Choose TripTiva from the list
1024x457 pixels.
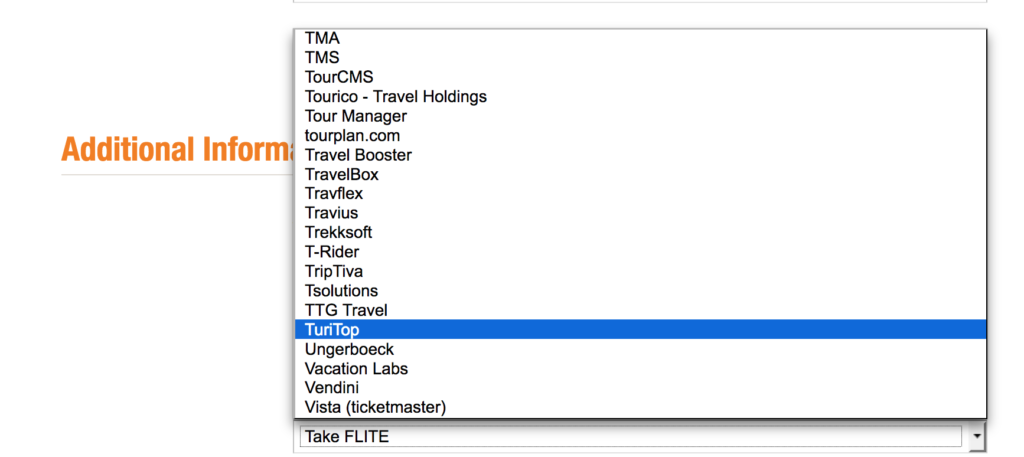334,271
